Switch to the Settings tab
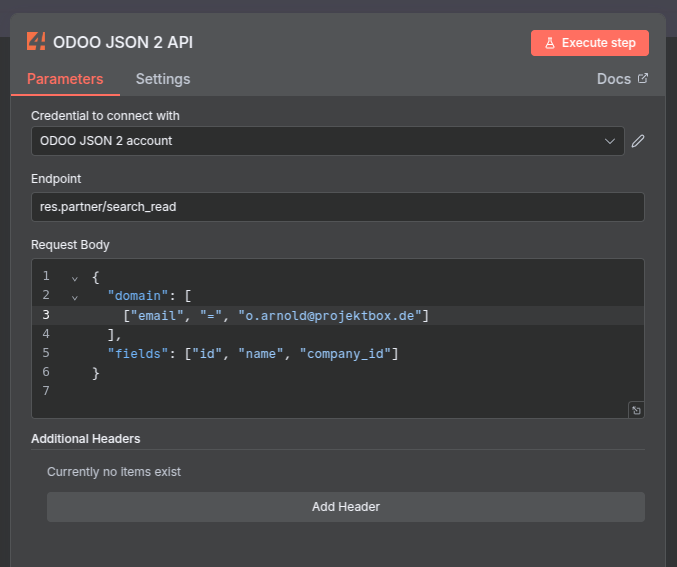This screenshot has width=677, height=567. [x=163, y=79]
